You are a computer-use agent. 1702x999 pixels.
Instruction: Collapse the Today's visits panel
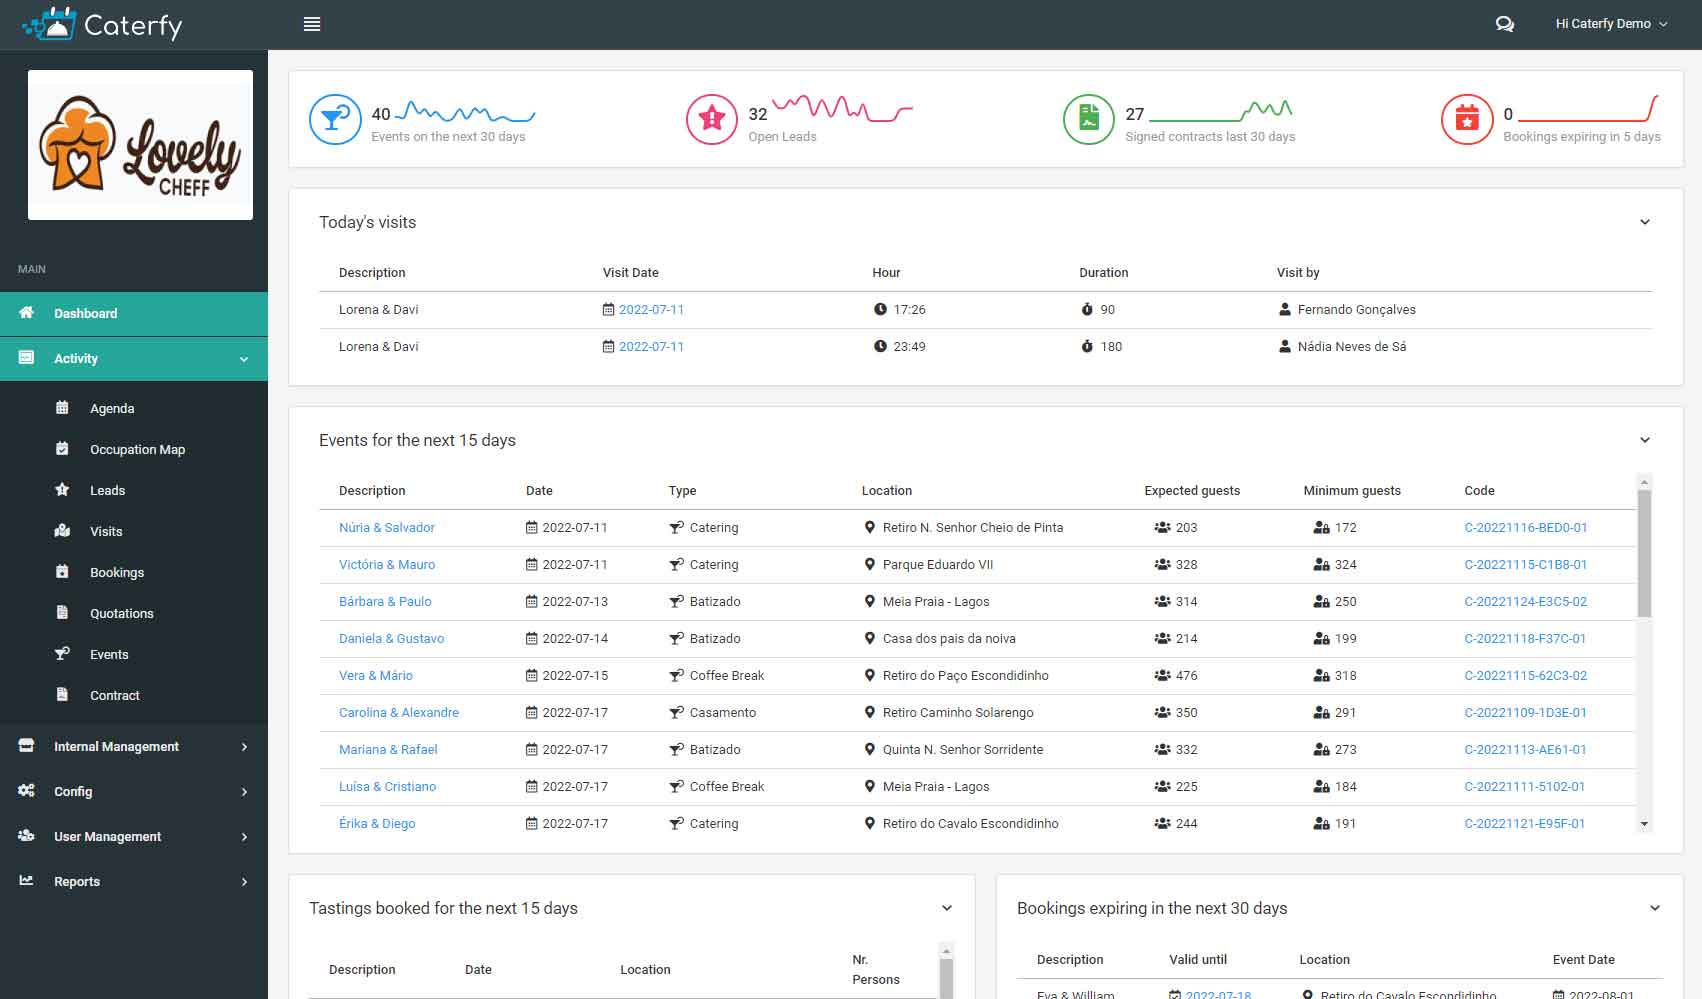(x=1645, y=222)
